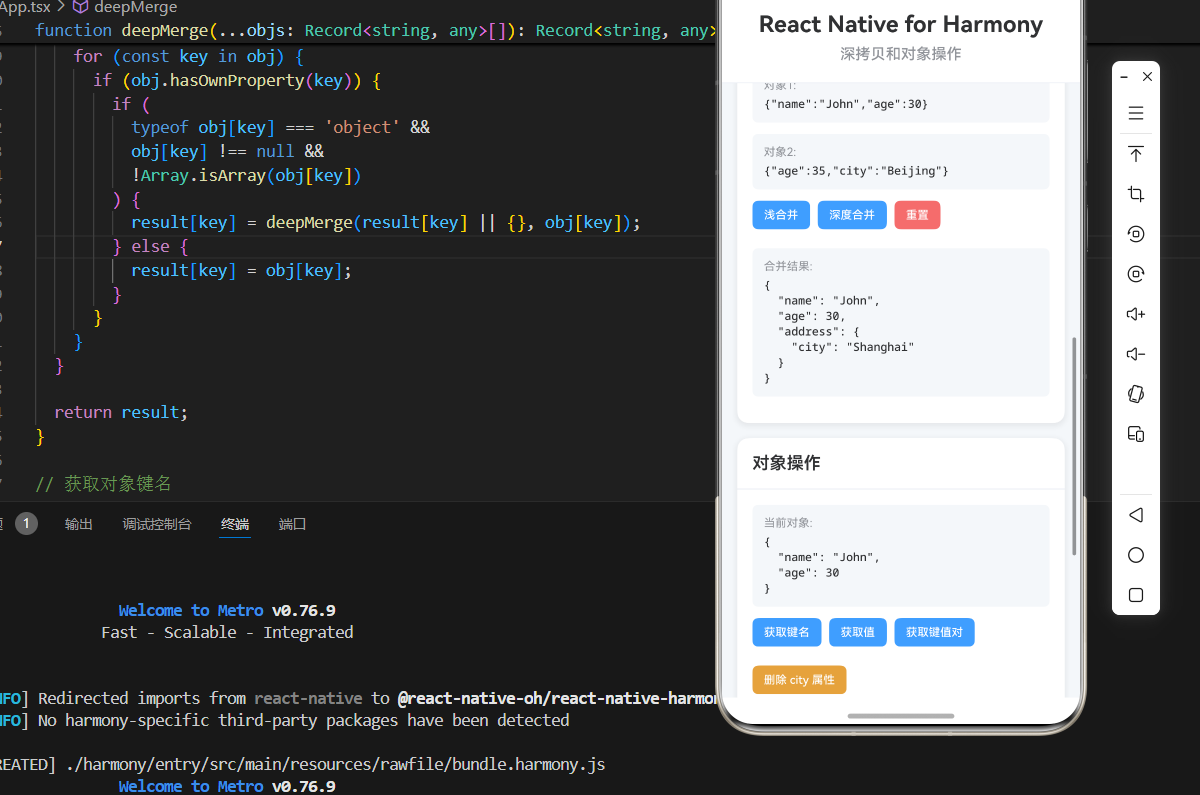Click the 'result[key] = obj[key];' code line
This screenshot has height=795, width=1200.
click(x=241, y=270)
